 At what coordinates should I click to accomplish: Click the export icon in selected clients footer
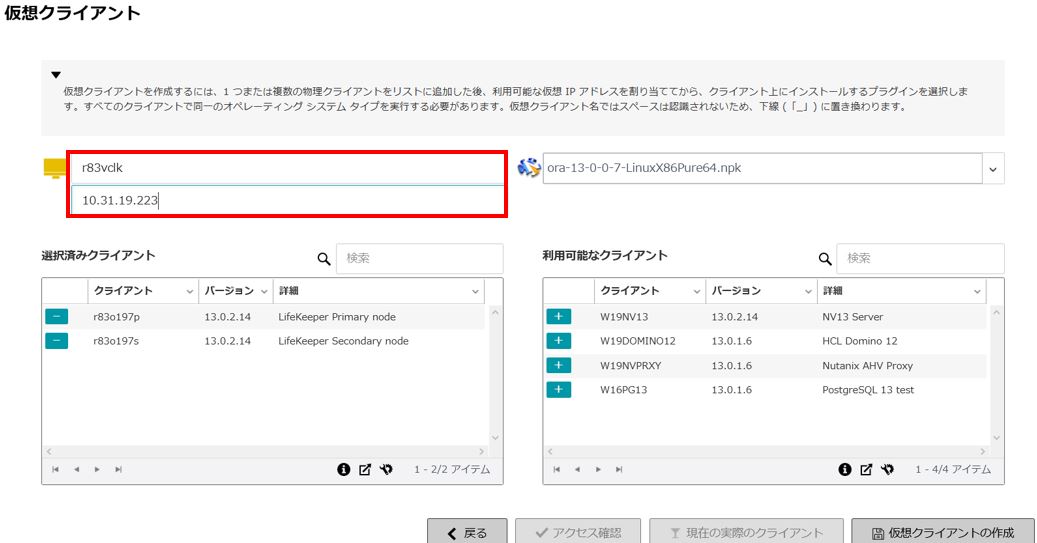click(364, 470)
